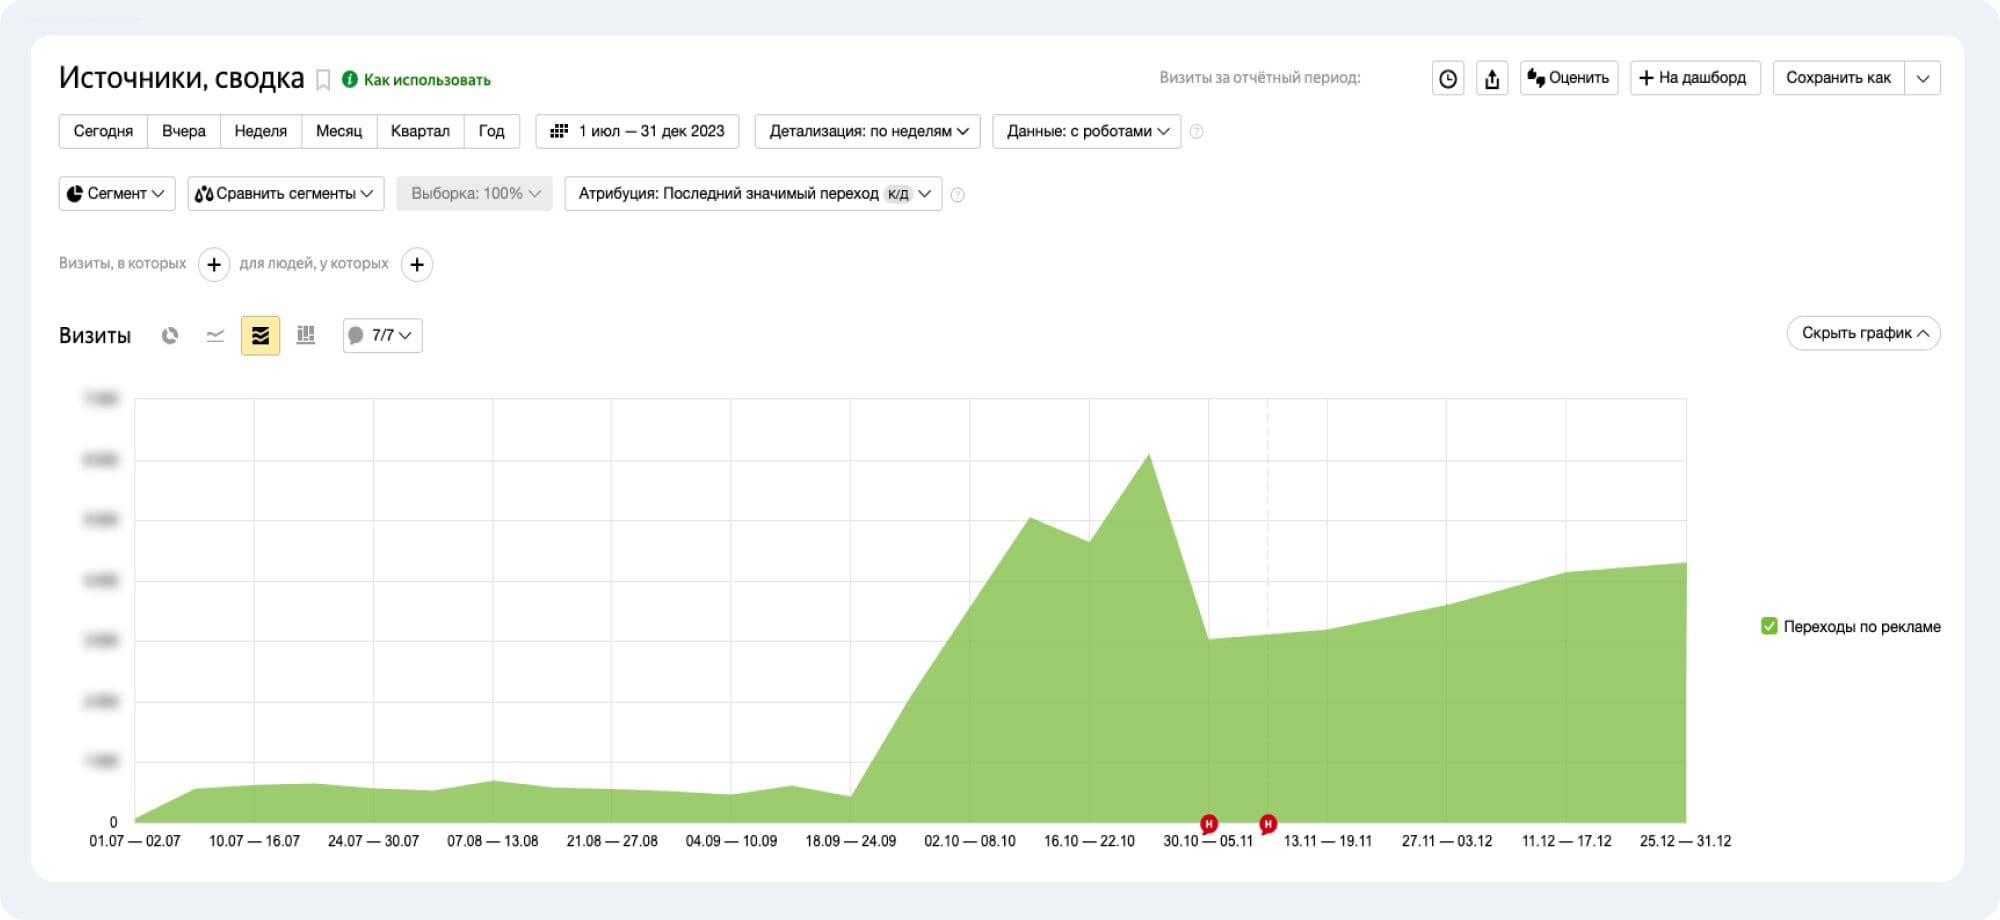Open the 'Как использовать' help link

426,80
